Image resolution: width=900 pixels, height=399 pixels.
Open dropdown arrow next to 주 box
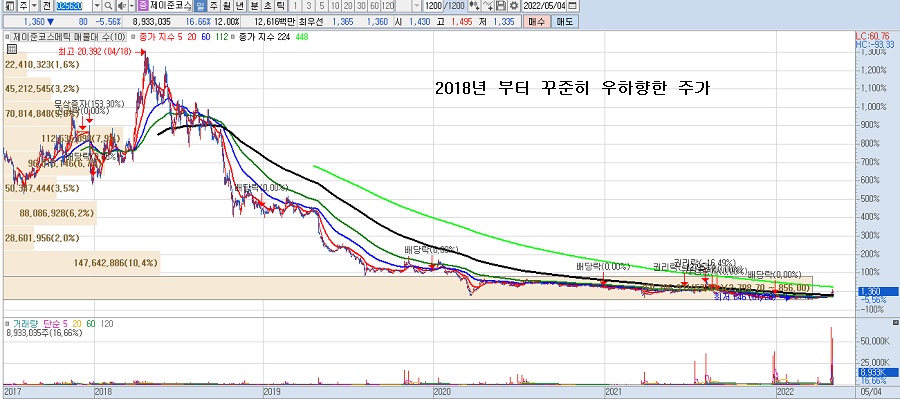click(x=34, y=6)
